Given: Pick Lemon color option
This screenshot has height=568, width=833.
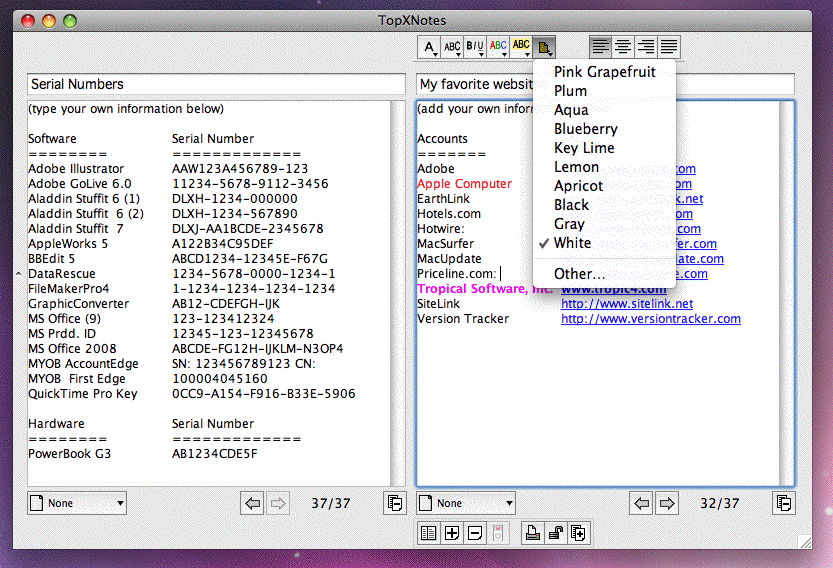Looking at the screenshot, I should click(x=604, y=167).
